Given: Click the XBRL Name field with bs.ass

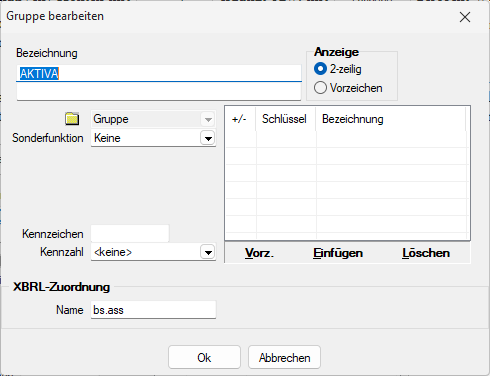Looking at the screenshot, I should tap(153, 310).
